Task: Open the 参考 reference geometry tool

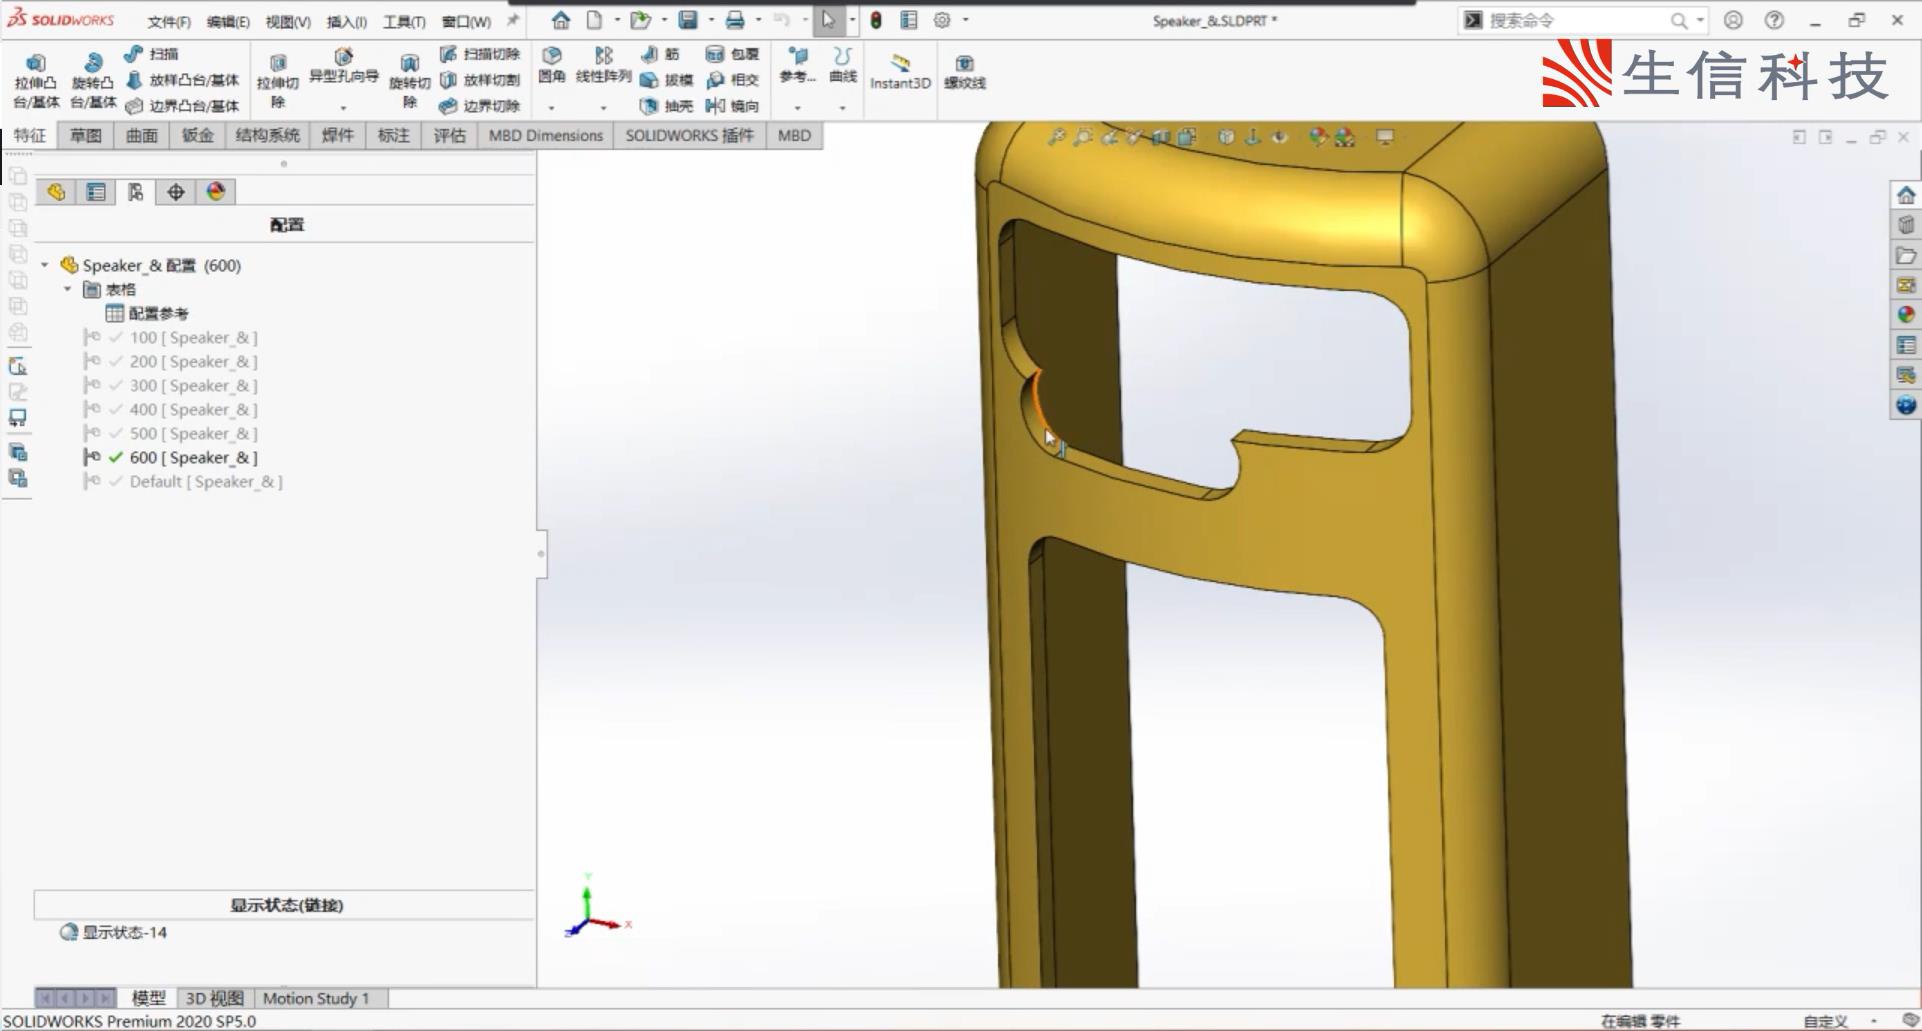Action: click(797, 65)
